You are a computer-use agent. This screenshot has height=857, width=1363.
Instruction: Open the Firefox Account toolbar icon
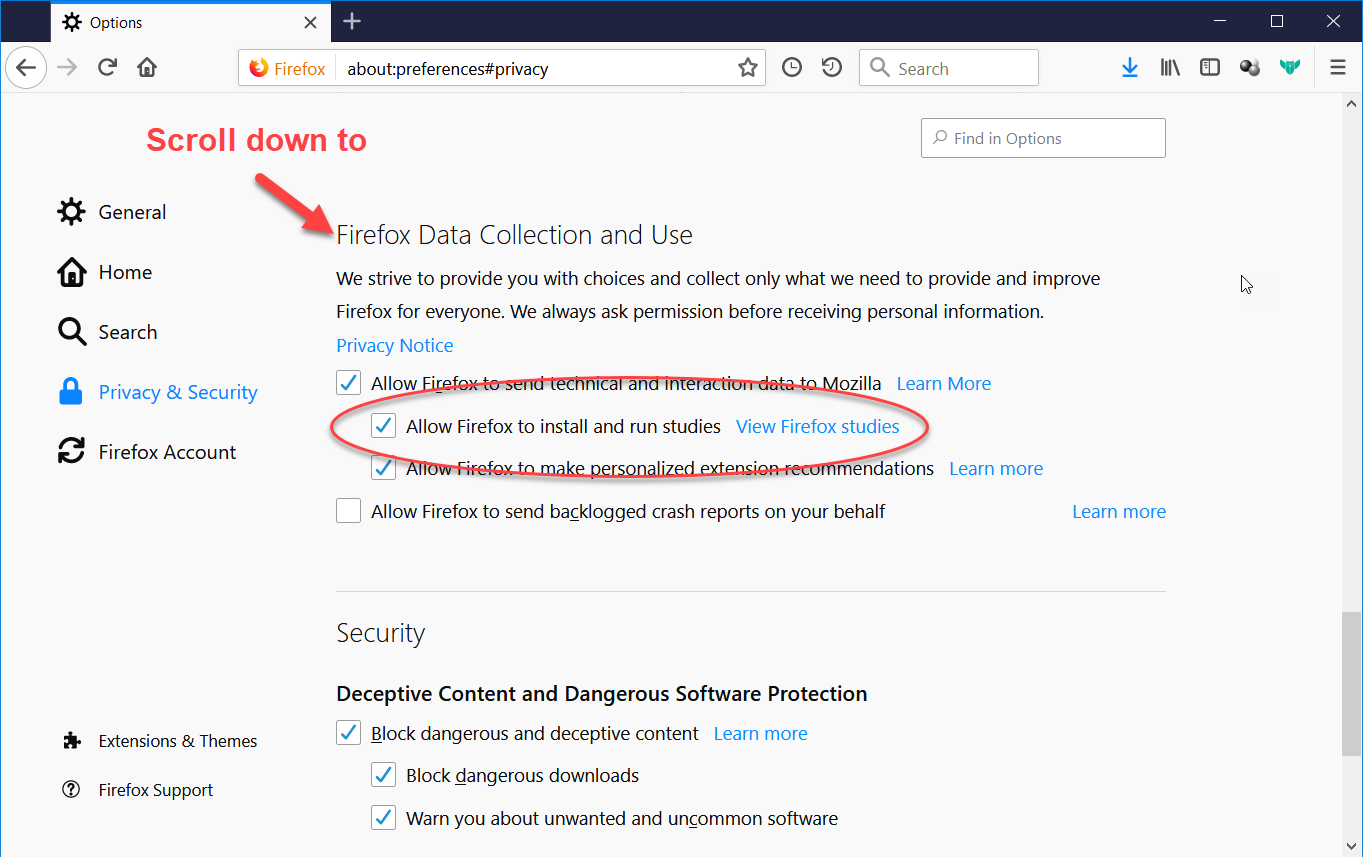1249,67
